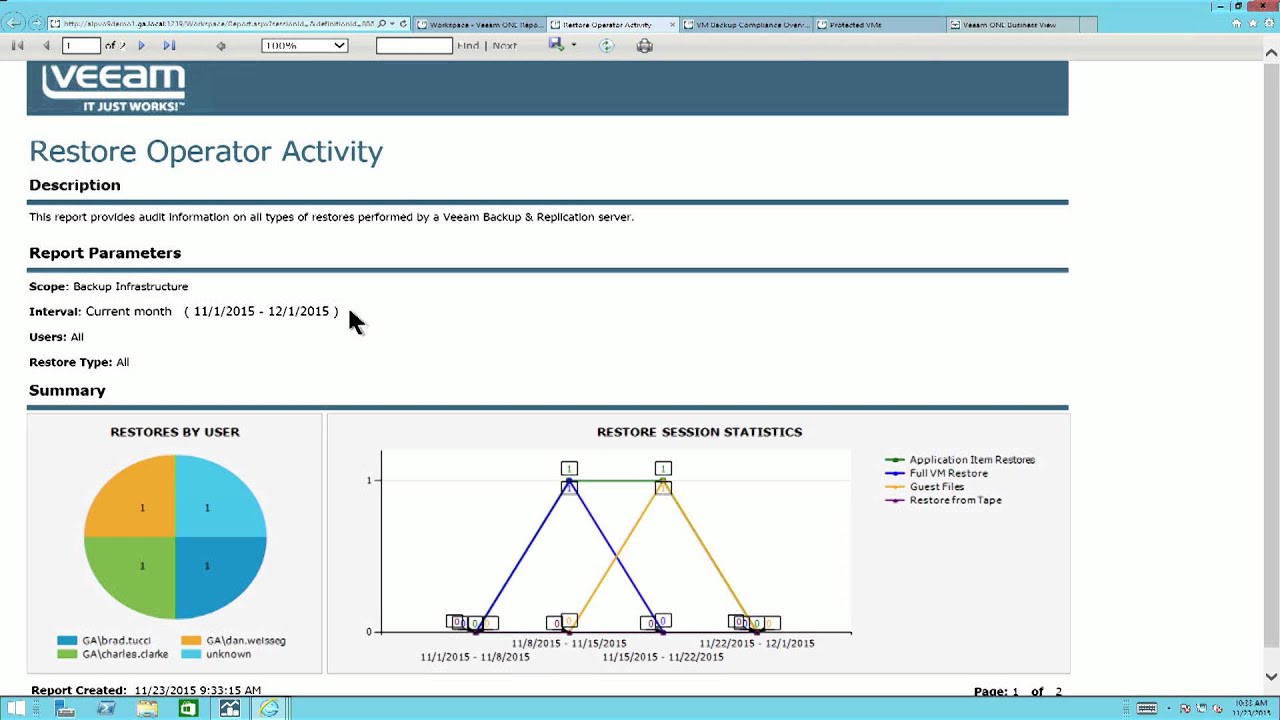Click the find text search box
The width and height of the screenshot is (1280, 720).
pyautogui.click(x=414, y=45)
